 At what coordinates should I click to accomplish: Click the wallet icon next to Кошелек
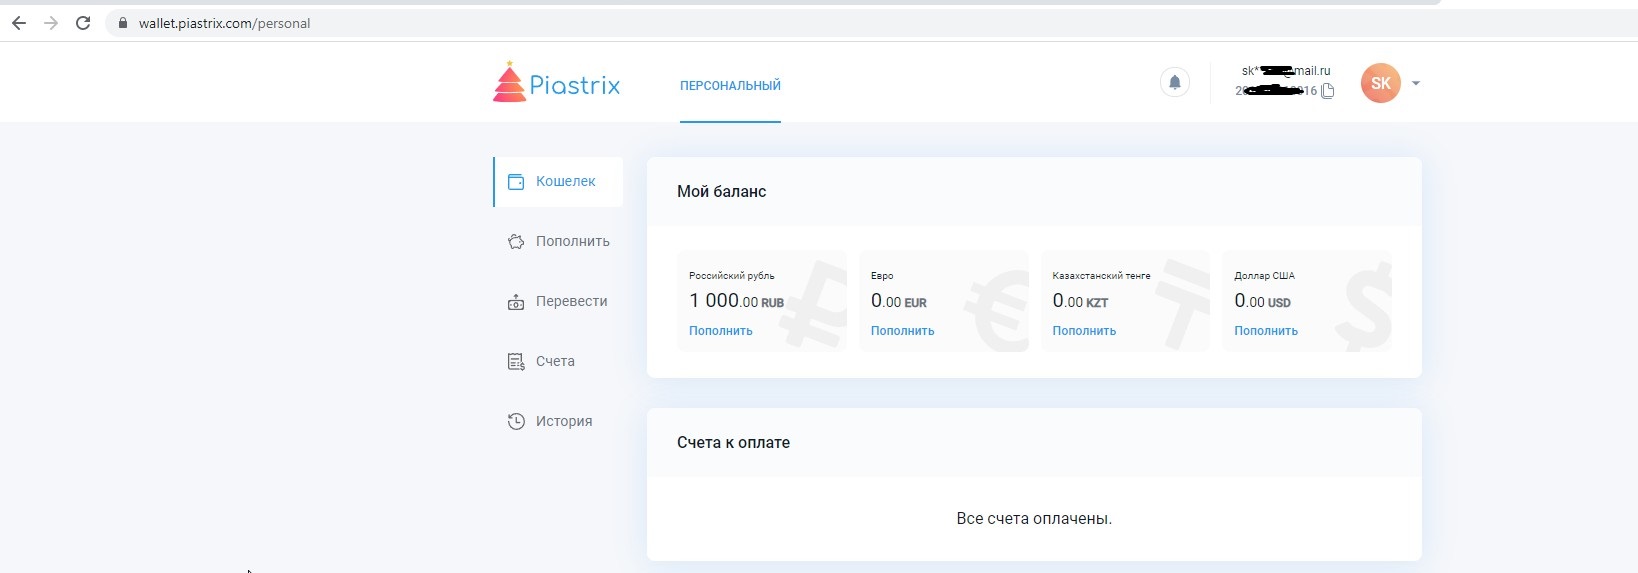click(516, 182)
